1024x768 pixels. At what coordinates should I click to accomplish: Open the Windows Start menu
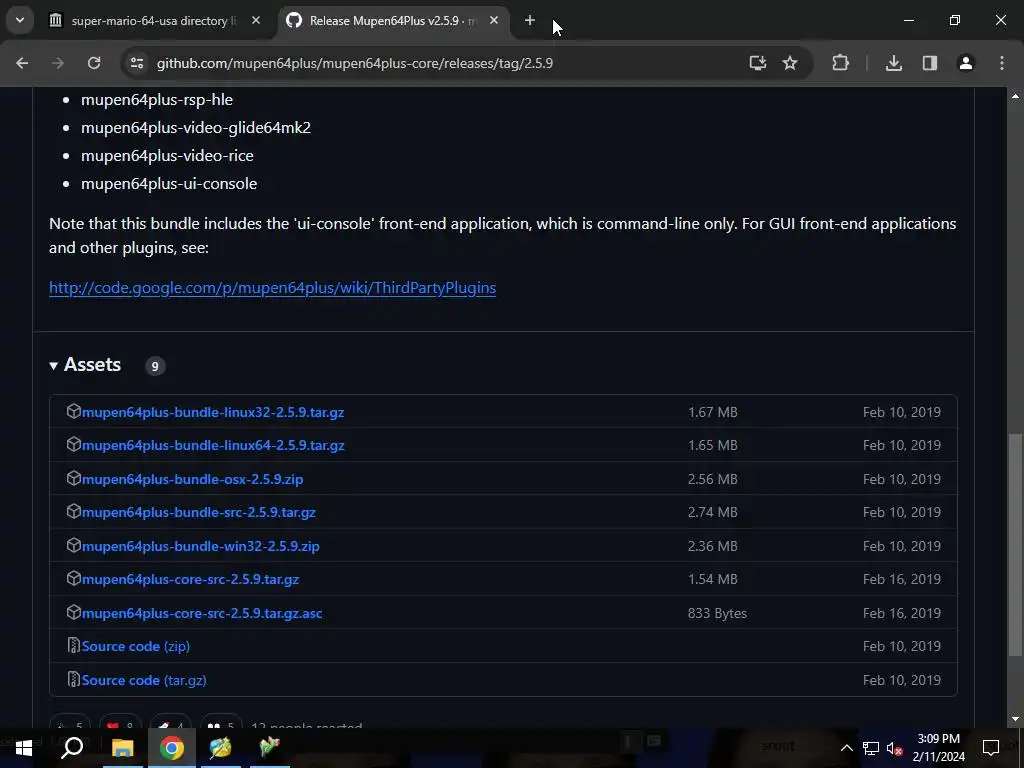24,747
